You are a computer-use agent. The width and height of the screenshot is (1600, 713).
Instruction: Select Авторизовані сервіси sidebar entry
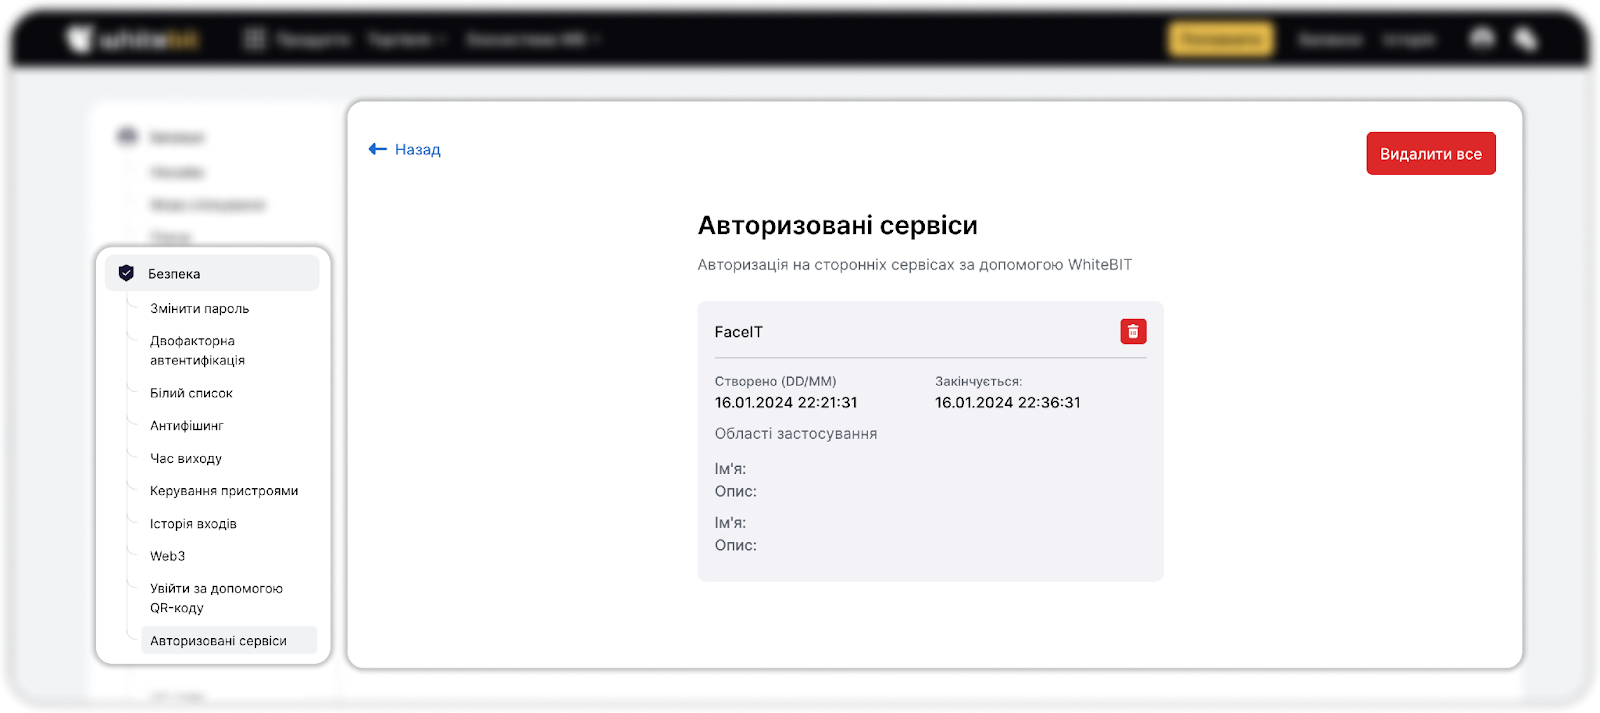218,641
